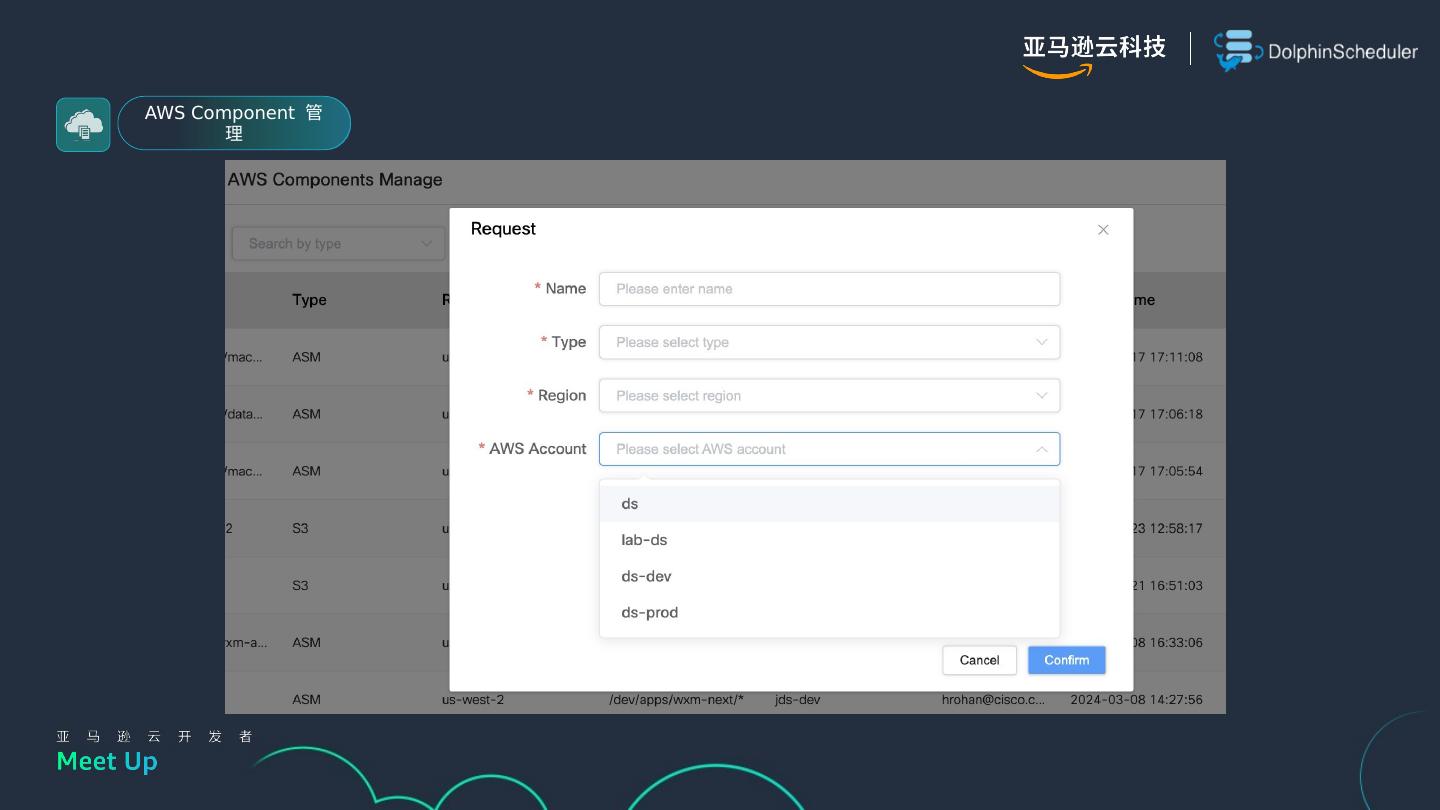Select the us-west-2 region cell
Image resolution: width=1440 pixels, height=810 pixels.
pyautogui.click(x=473, y=700)
